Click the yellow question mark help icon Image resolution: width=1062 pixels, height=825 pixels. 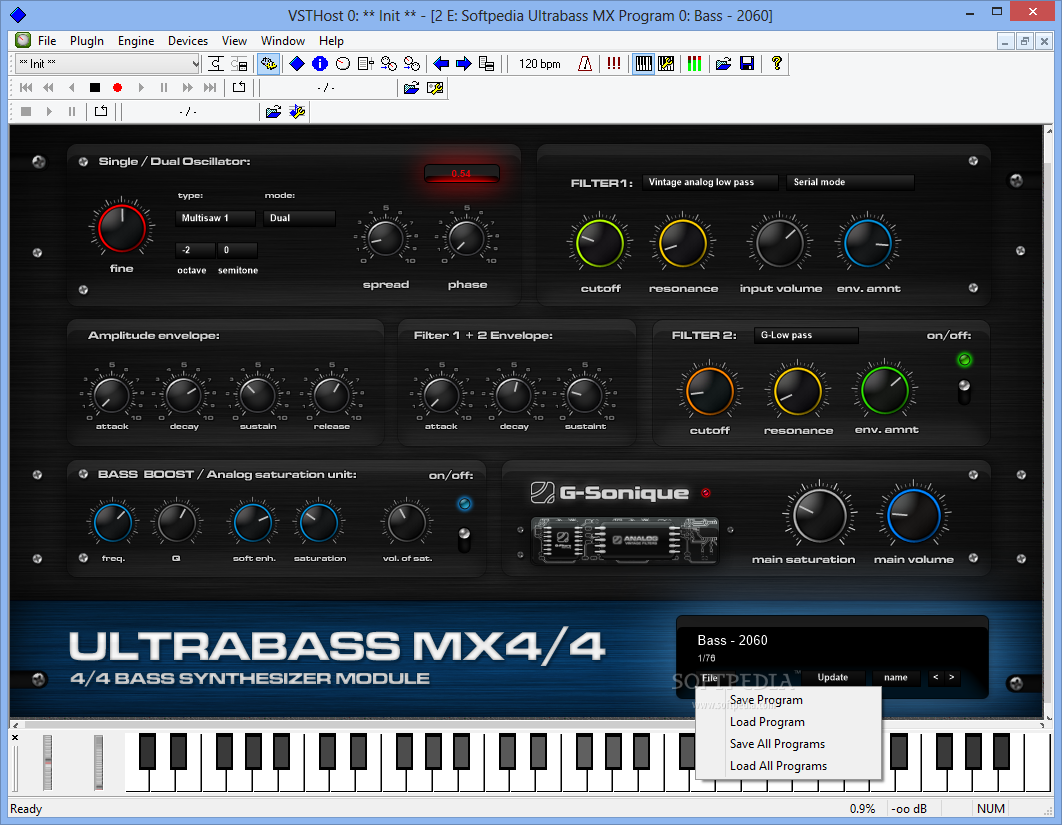tap(776, 64)
